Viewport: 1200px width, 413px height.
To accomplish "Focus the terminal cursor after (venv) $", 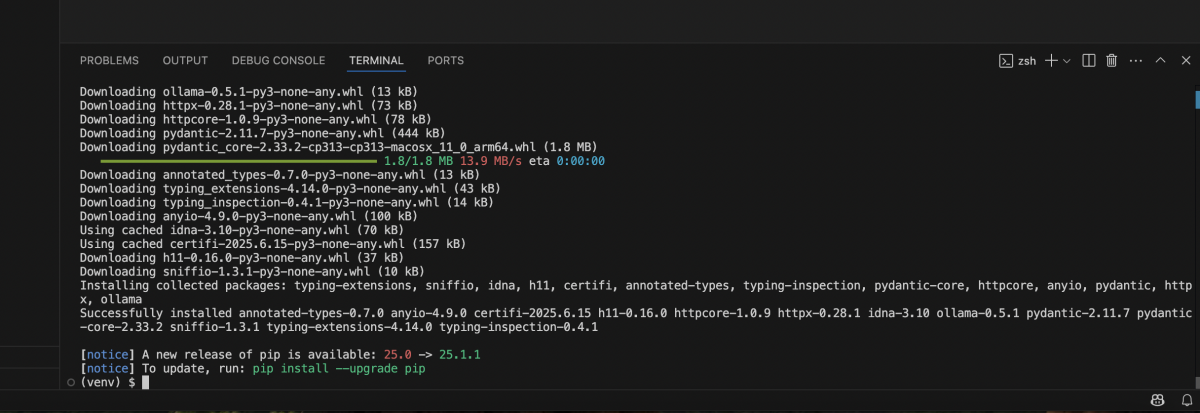I will click(x=145, y=383).
